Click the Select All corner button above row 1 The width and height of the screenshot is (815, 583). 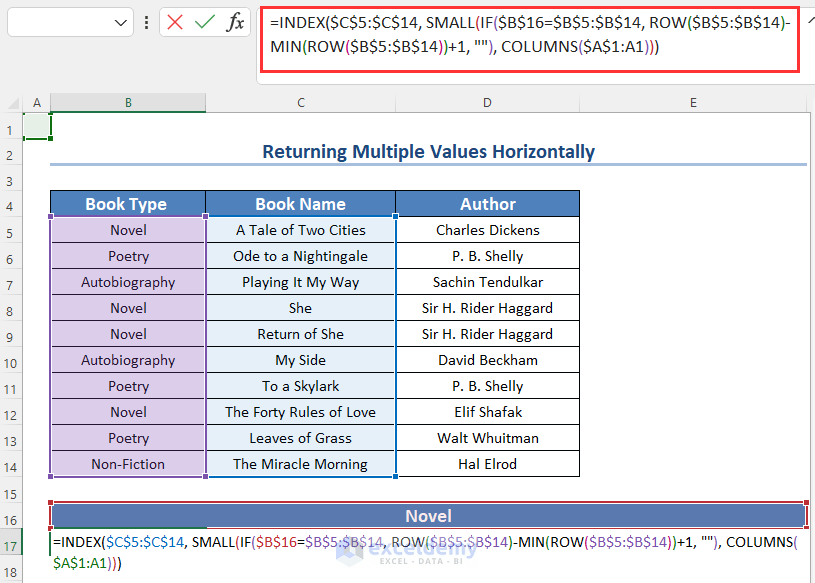pos(11,102)
